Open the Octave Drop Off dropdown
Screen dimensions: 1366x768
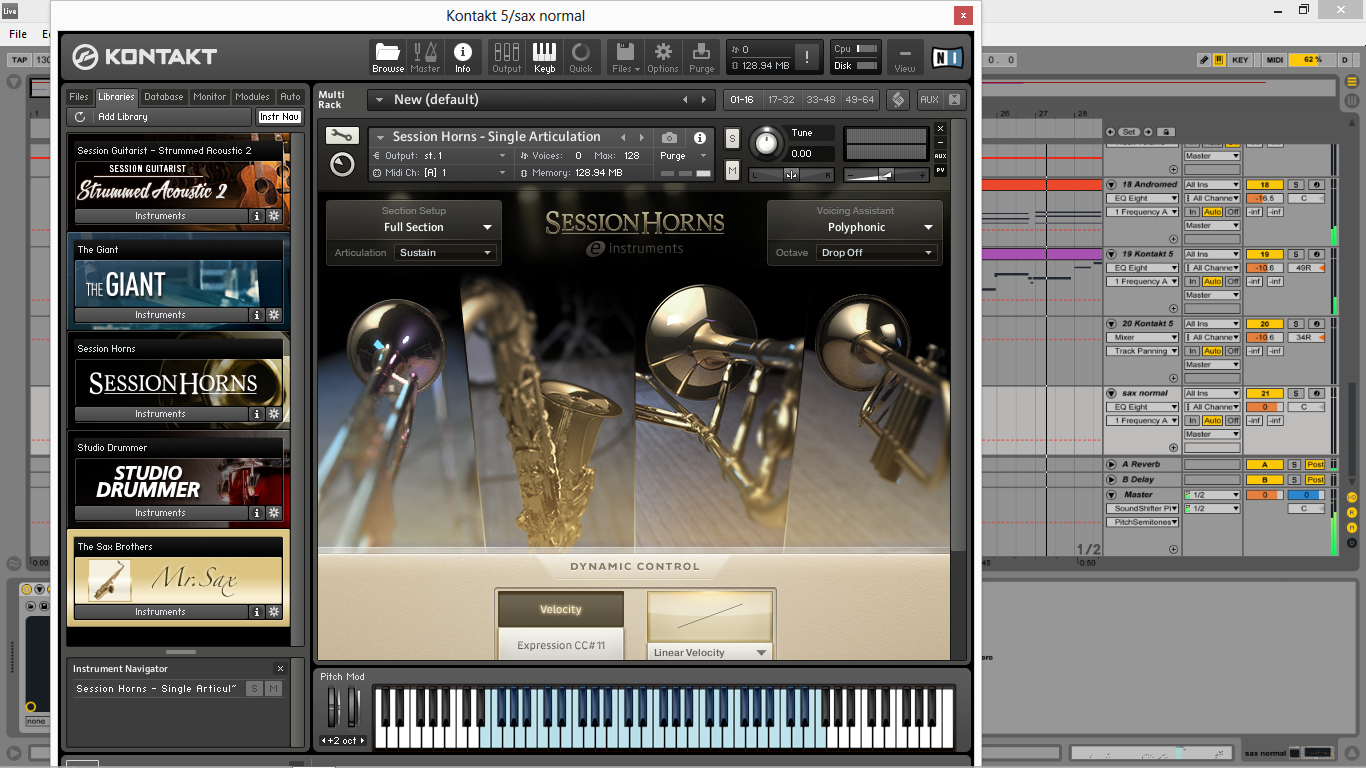877,252
